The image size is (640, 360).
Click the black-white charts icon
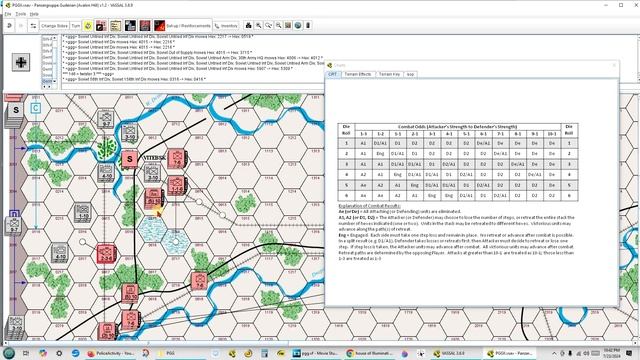130,26
